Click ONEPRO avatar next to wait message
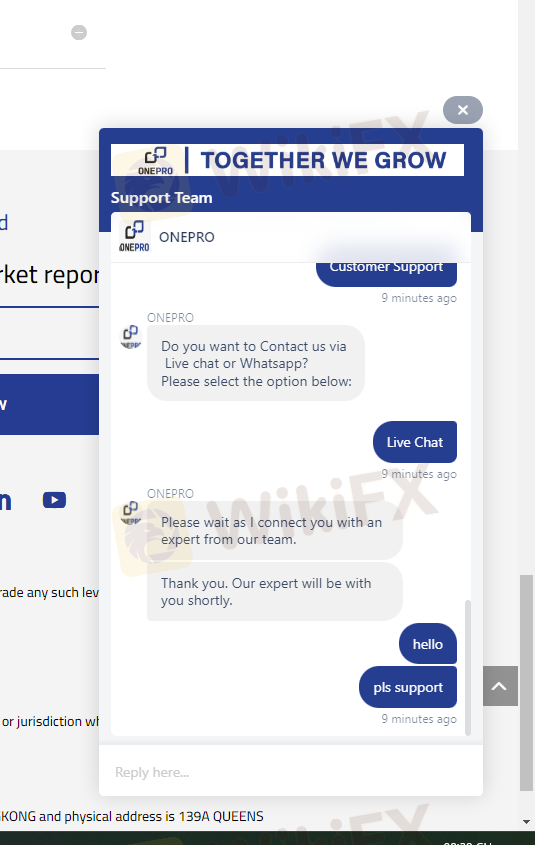 [x=130, y=512]
